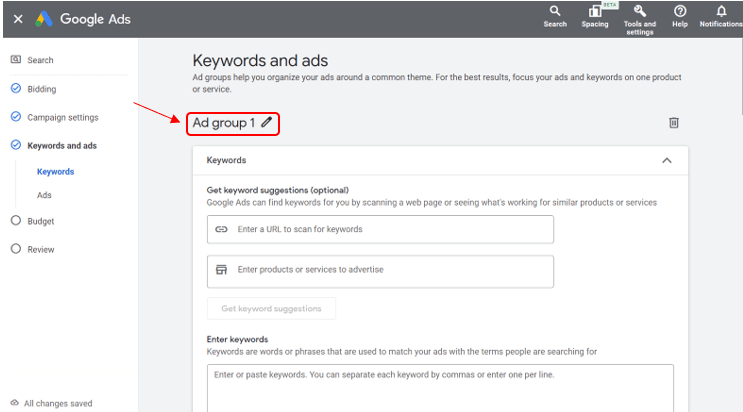The image size is (743, 412).
Task: Open Search from the top-right magnifier icon
Action: (555, 12)
